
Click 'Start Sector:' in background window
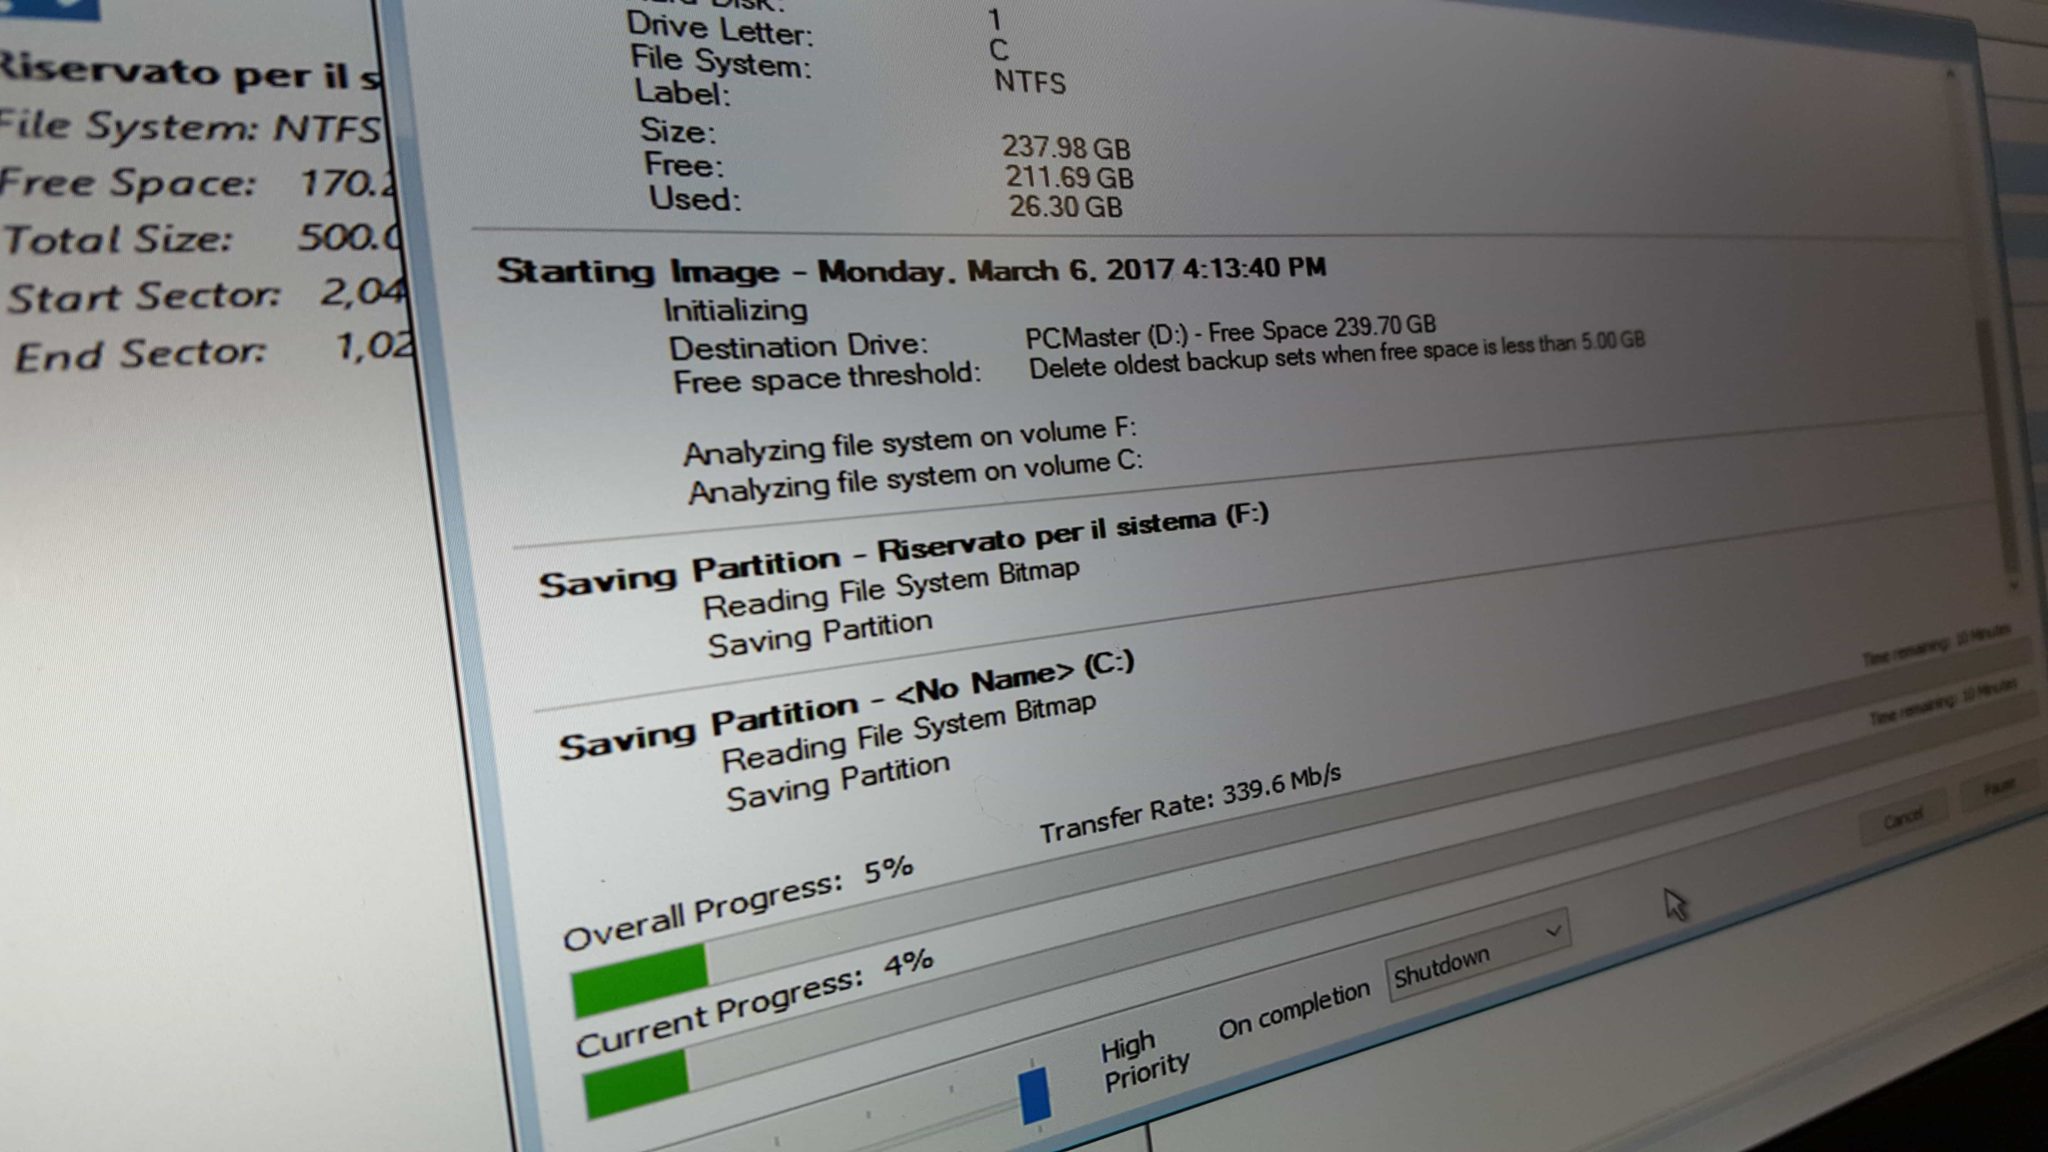tap(144, 297)
